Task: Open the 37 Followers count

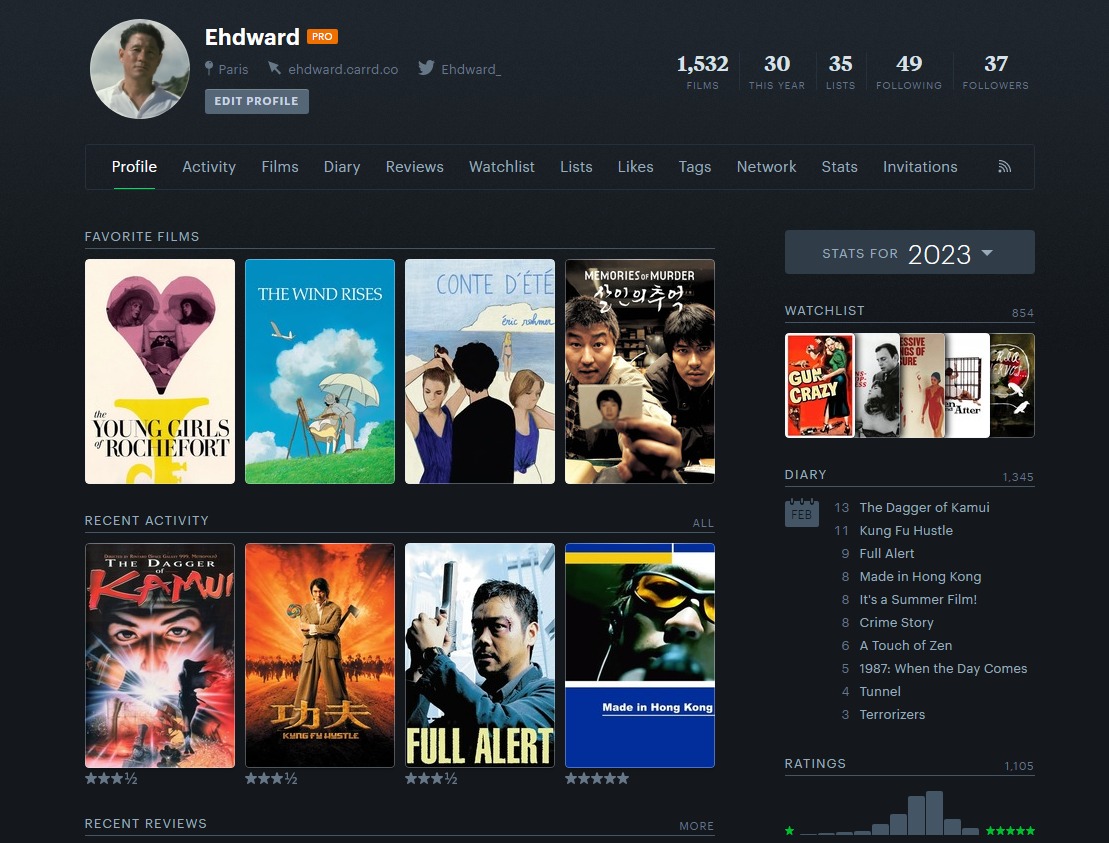Action: pos(995,71)
